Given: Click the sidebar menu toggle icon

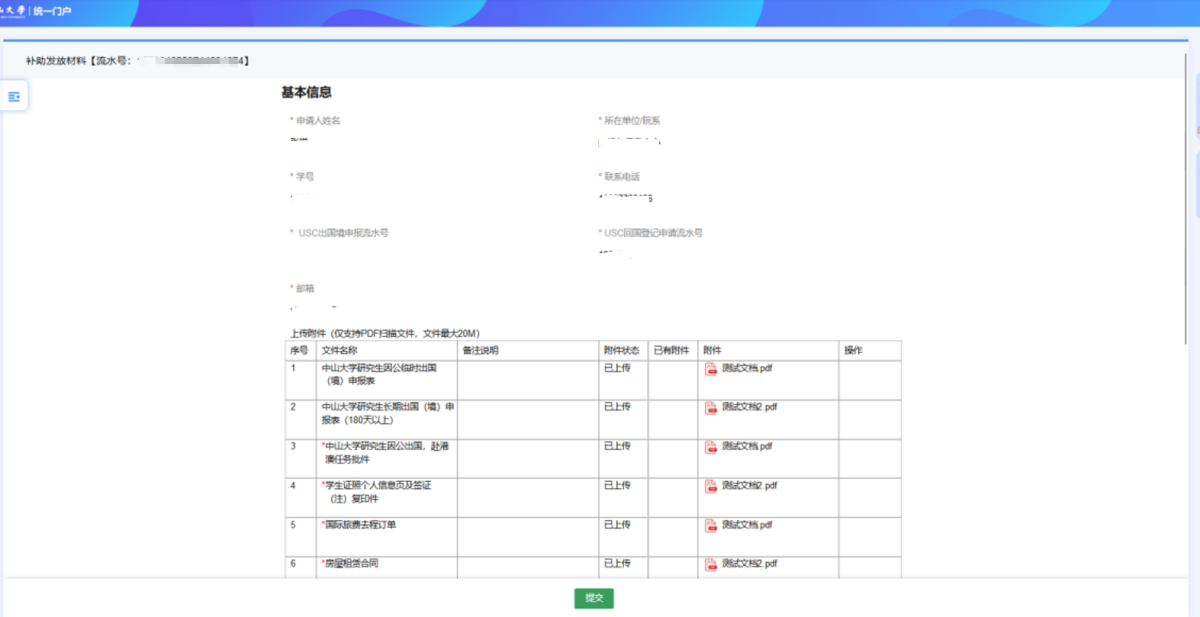Looking at the screenshot, I should tap(14, 96).
